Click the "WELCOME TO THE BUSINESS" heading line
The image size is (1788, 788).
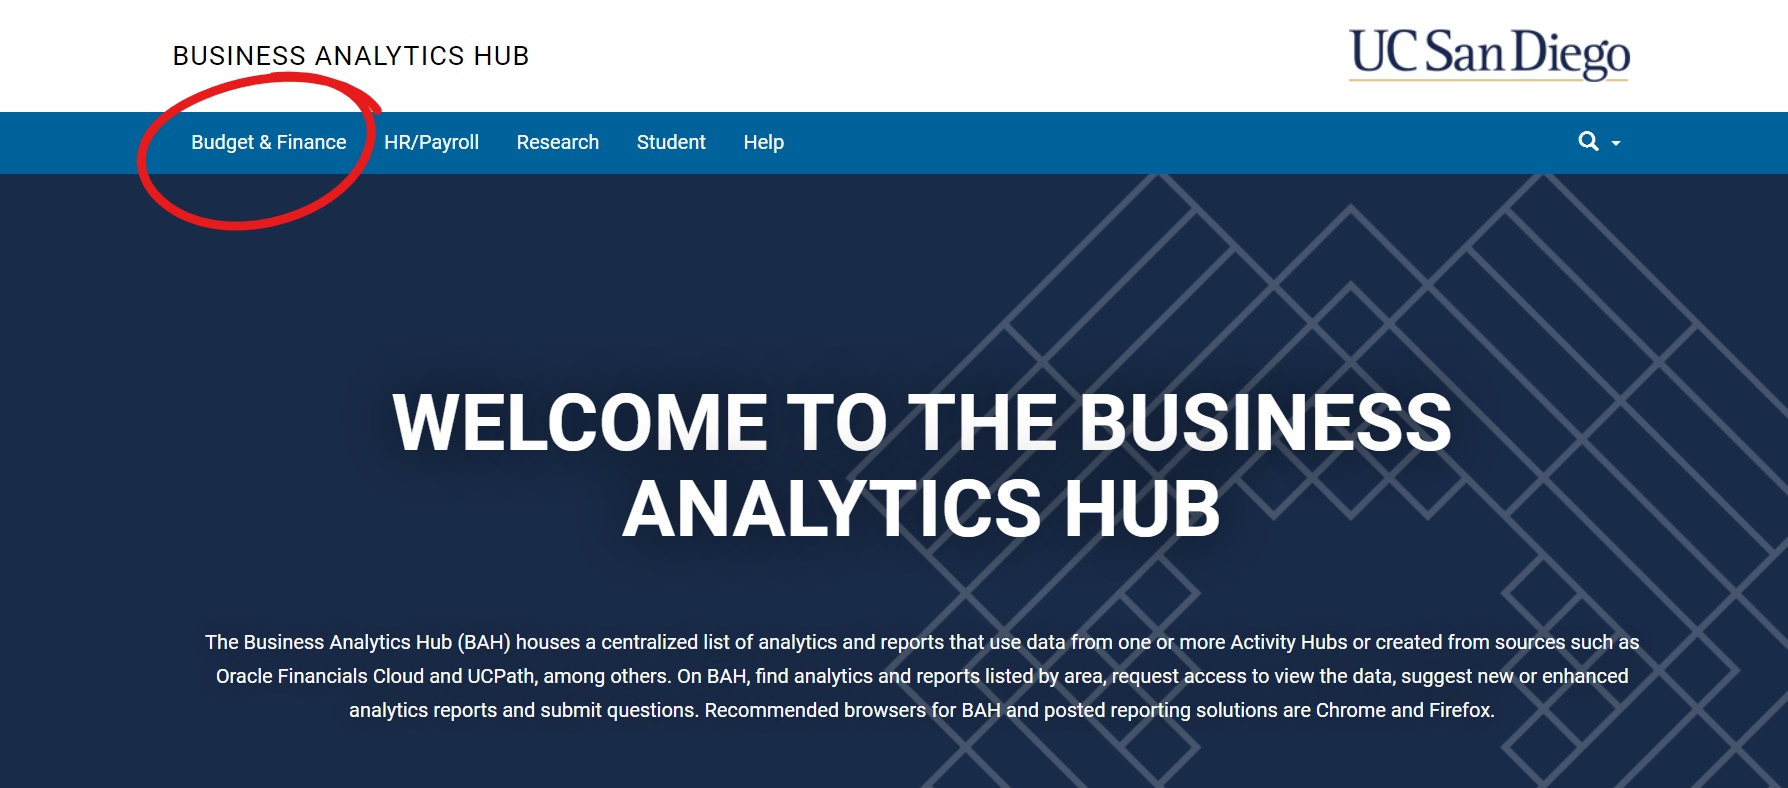921,423
